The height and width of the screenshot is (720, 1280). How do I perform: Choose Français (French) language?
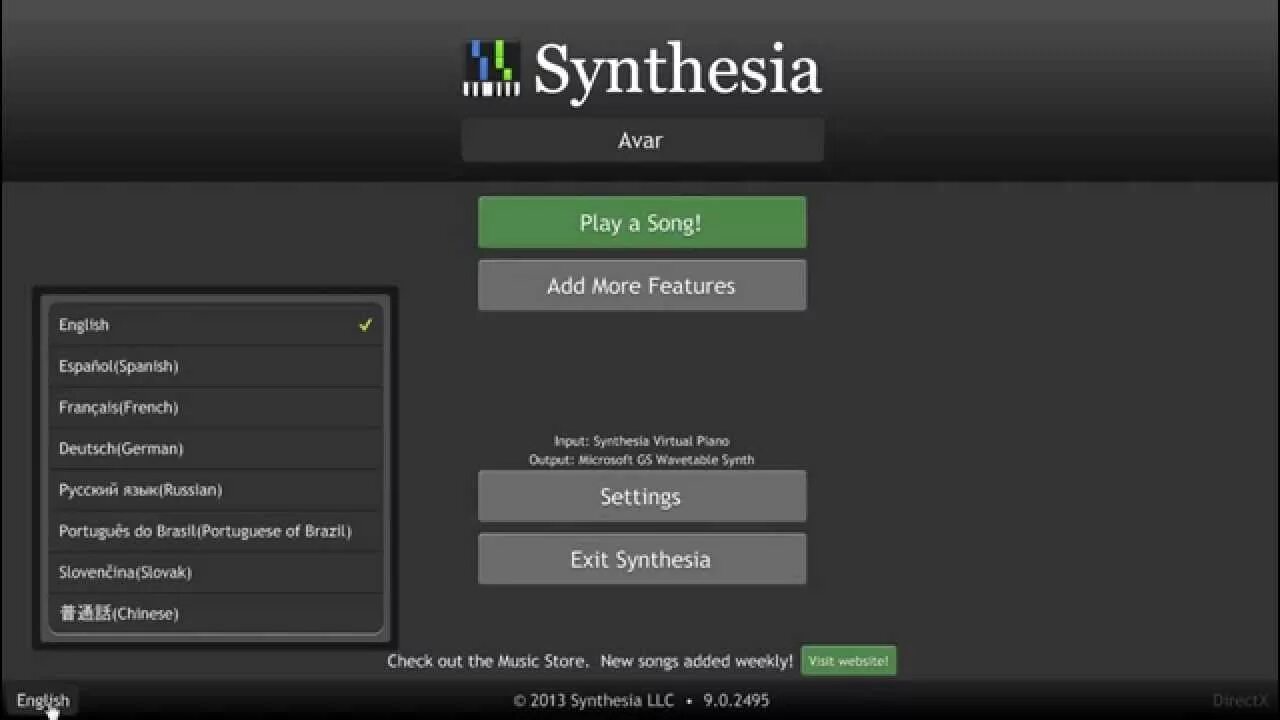point(216,407)
